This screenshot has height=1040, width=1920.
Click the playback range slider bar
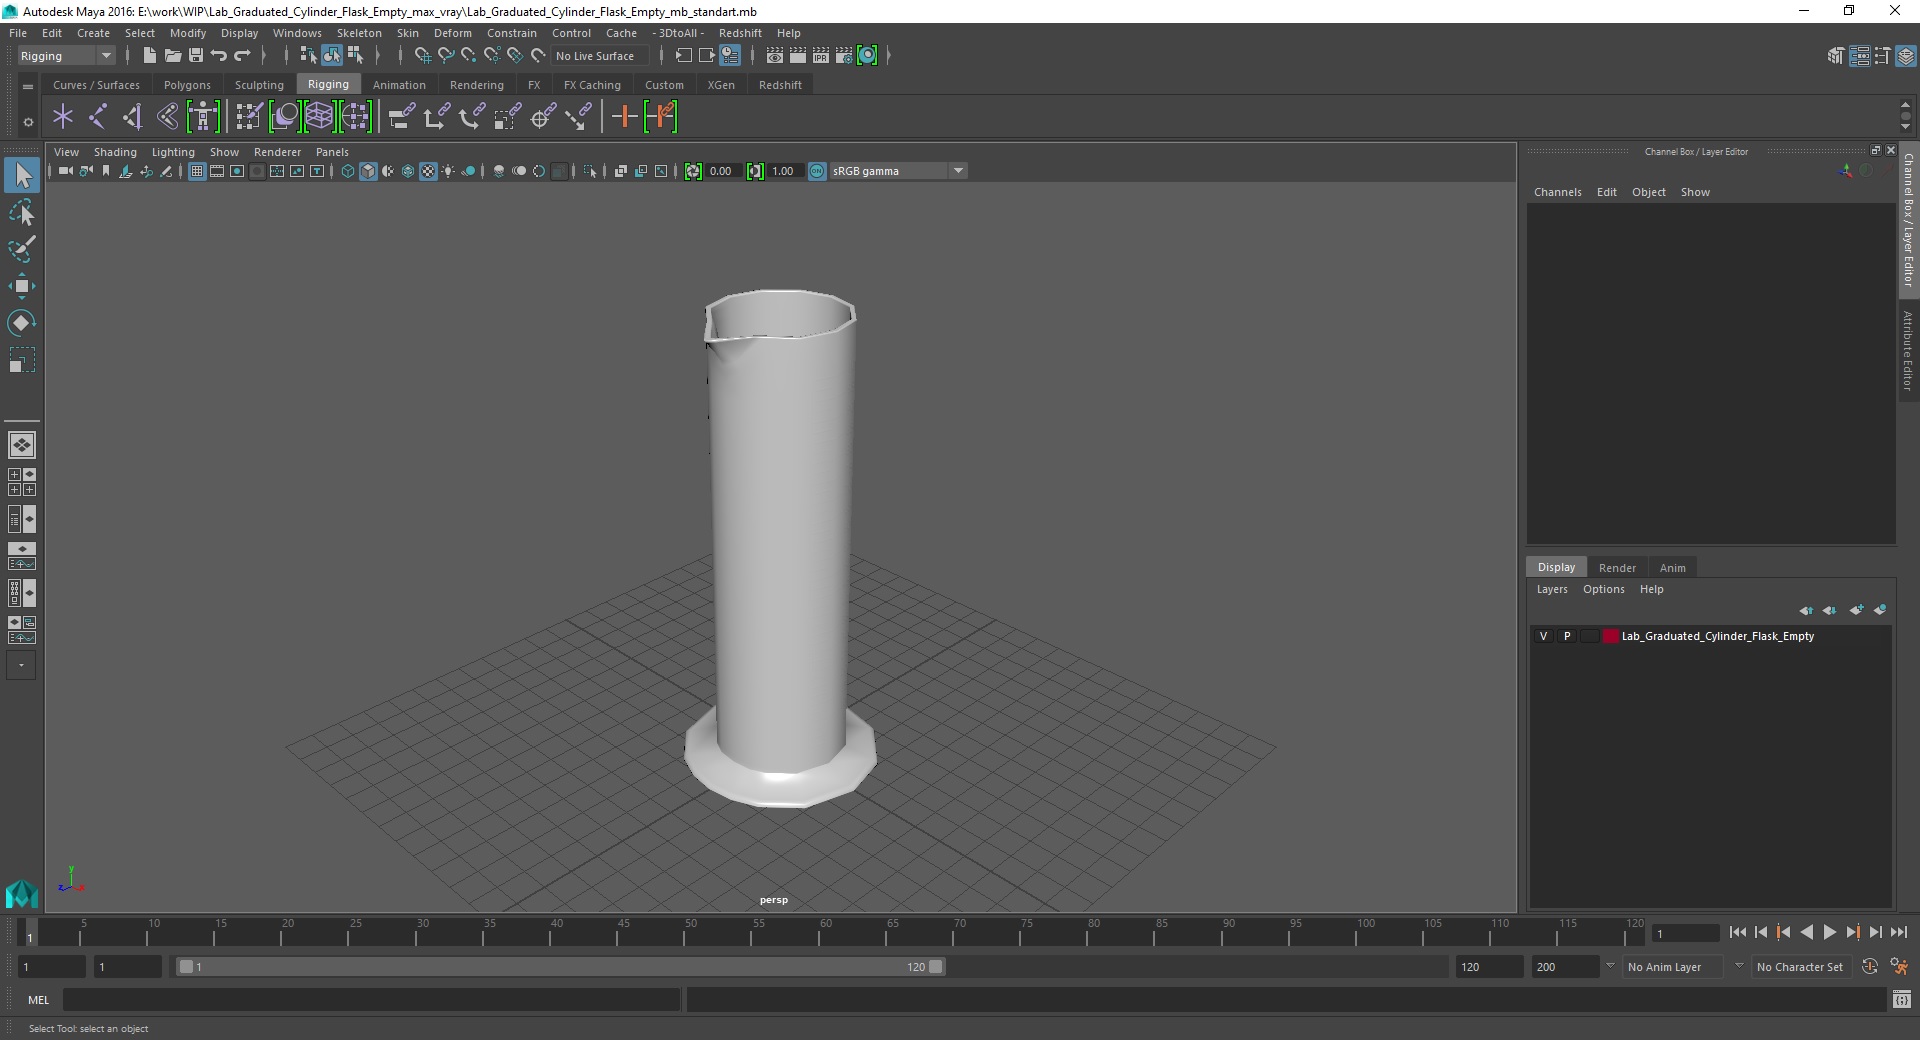coord(560,967)
